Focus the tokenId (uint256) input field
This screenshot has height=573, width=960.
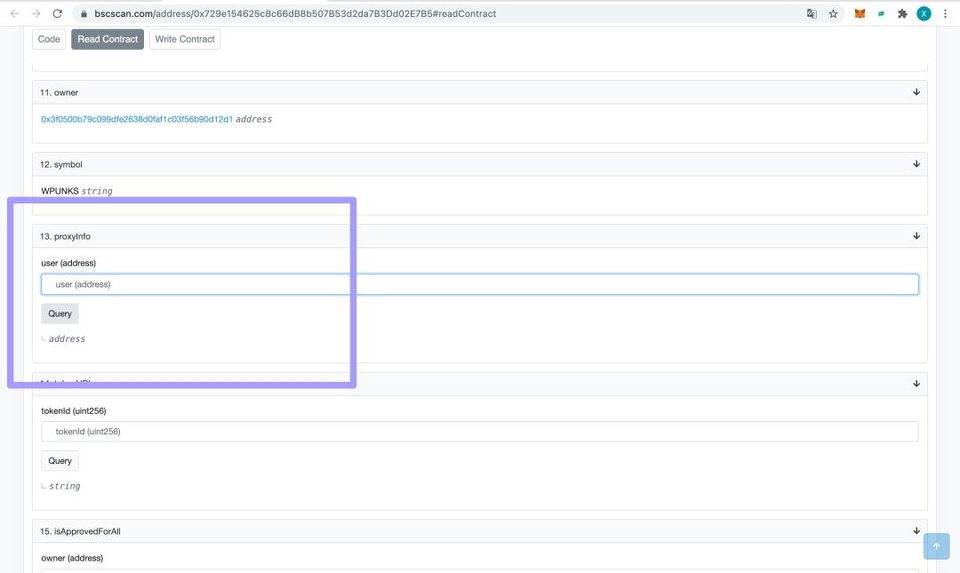[x=479, y=432]
